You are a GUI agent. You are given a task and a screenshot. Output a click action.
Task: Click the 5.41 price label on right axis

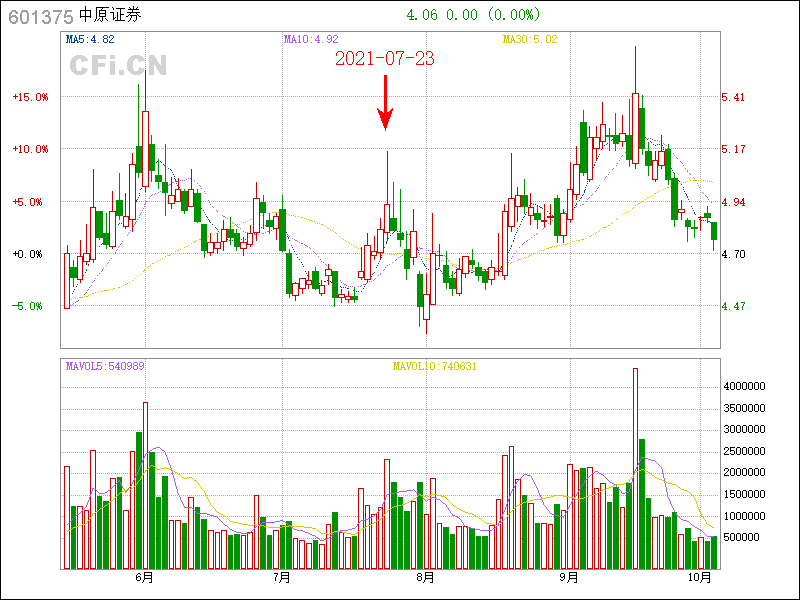pyautogui.click(x=733, y=97)
